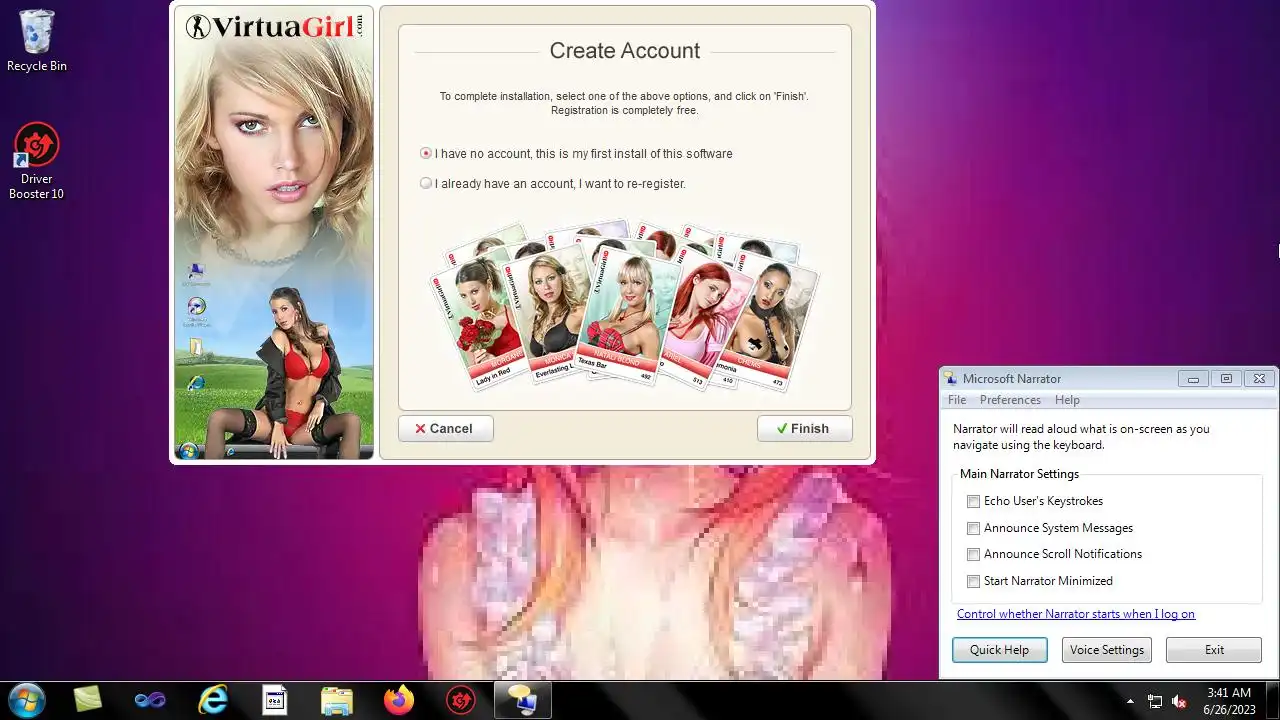Image resolution: width=1280 pixels, height=720 pixels.
Task: Open the Windows Start menu orb
Action: 25,700
